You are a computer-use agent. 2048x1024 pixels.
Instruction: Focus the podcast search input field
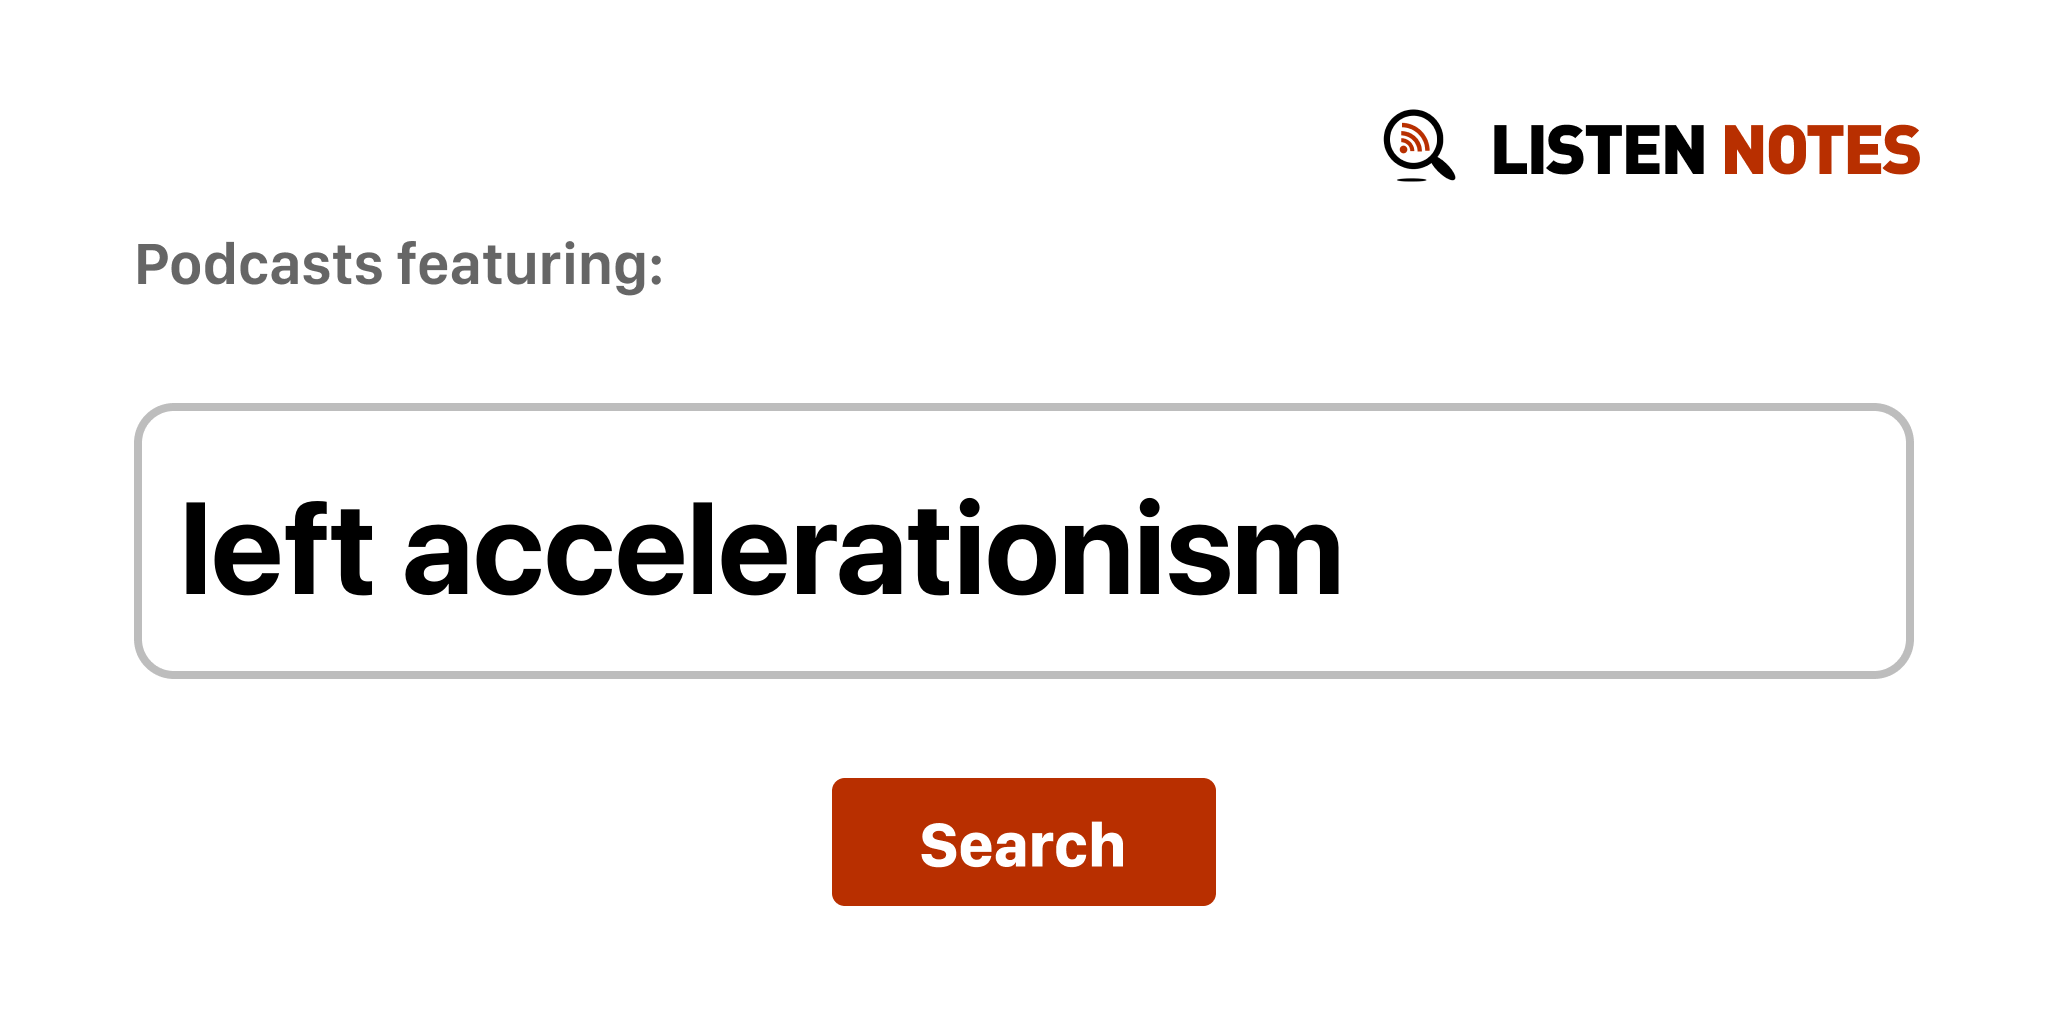[x=1023, y=541]
